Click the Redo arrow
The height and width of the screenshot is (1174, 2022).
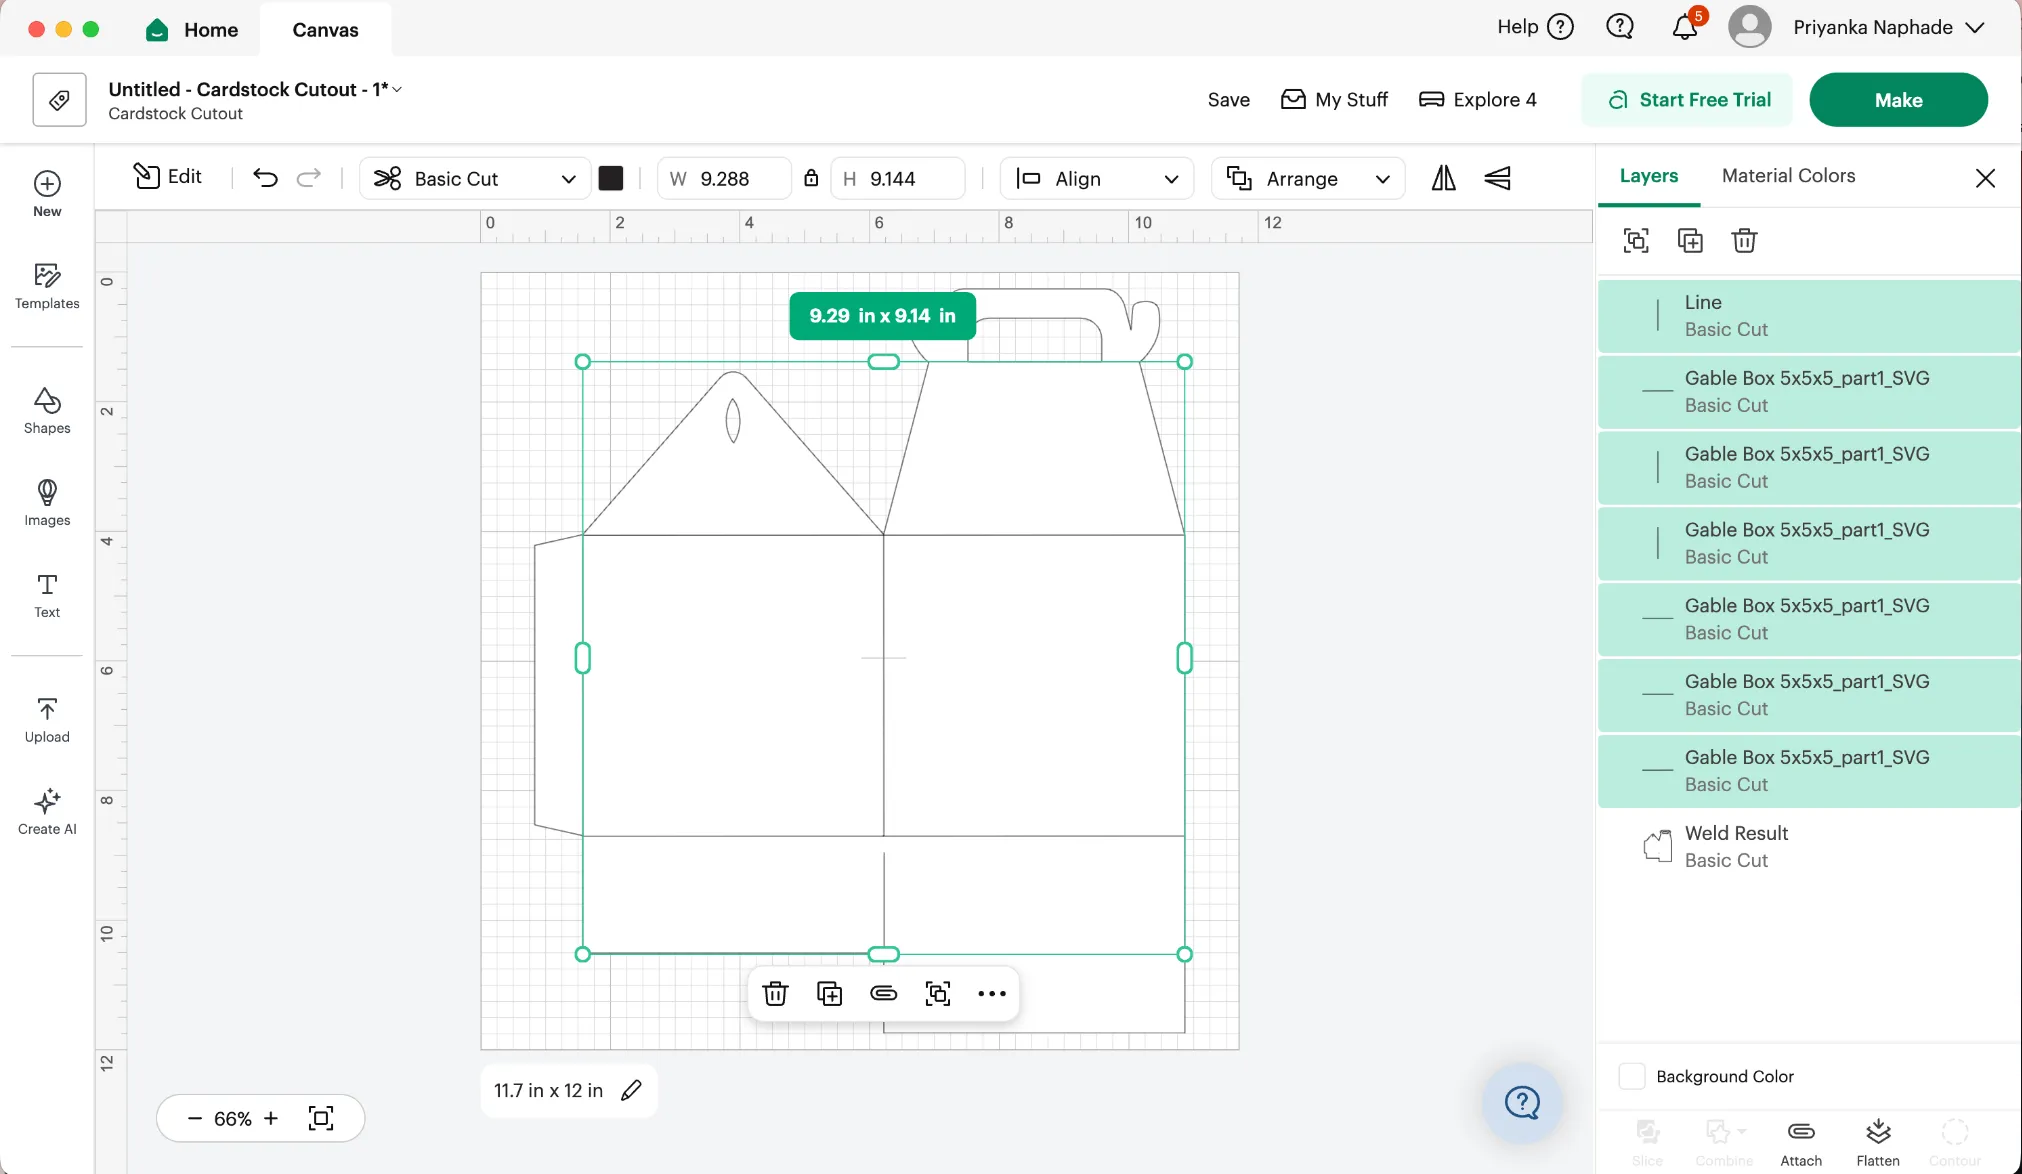point(309,178)
